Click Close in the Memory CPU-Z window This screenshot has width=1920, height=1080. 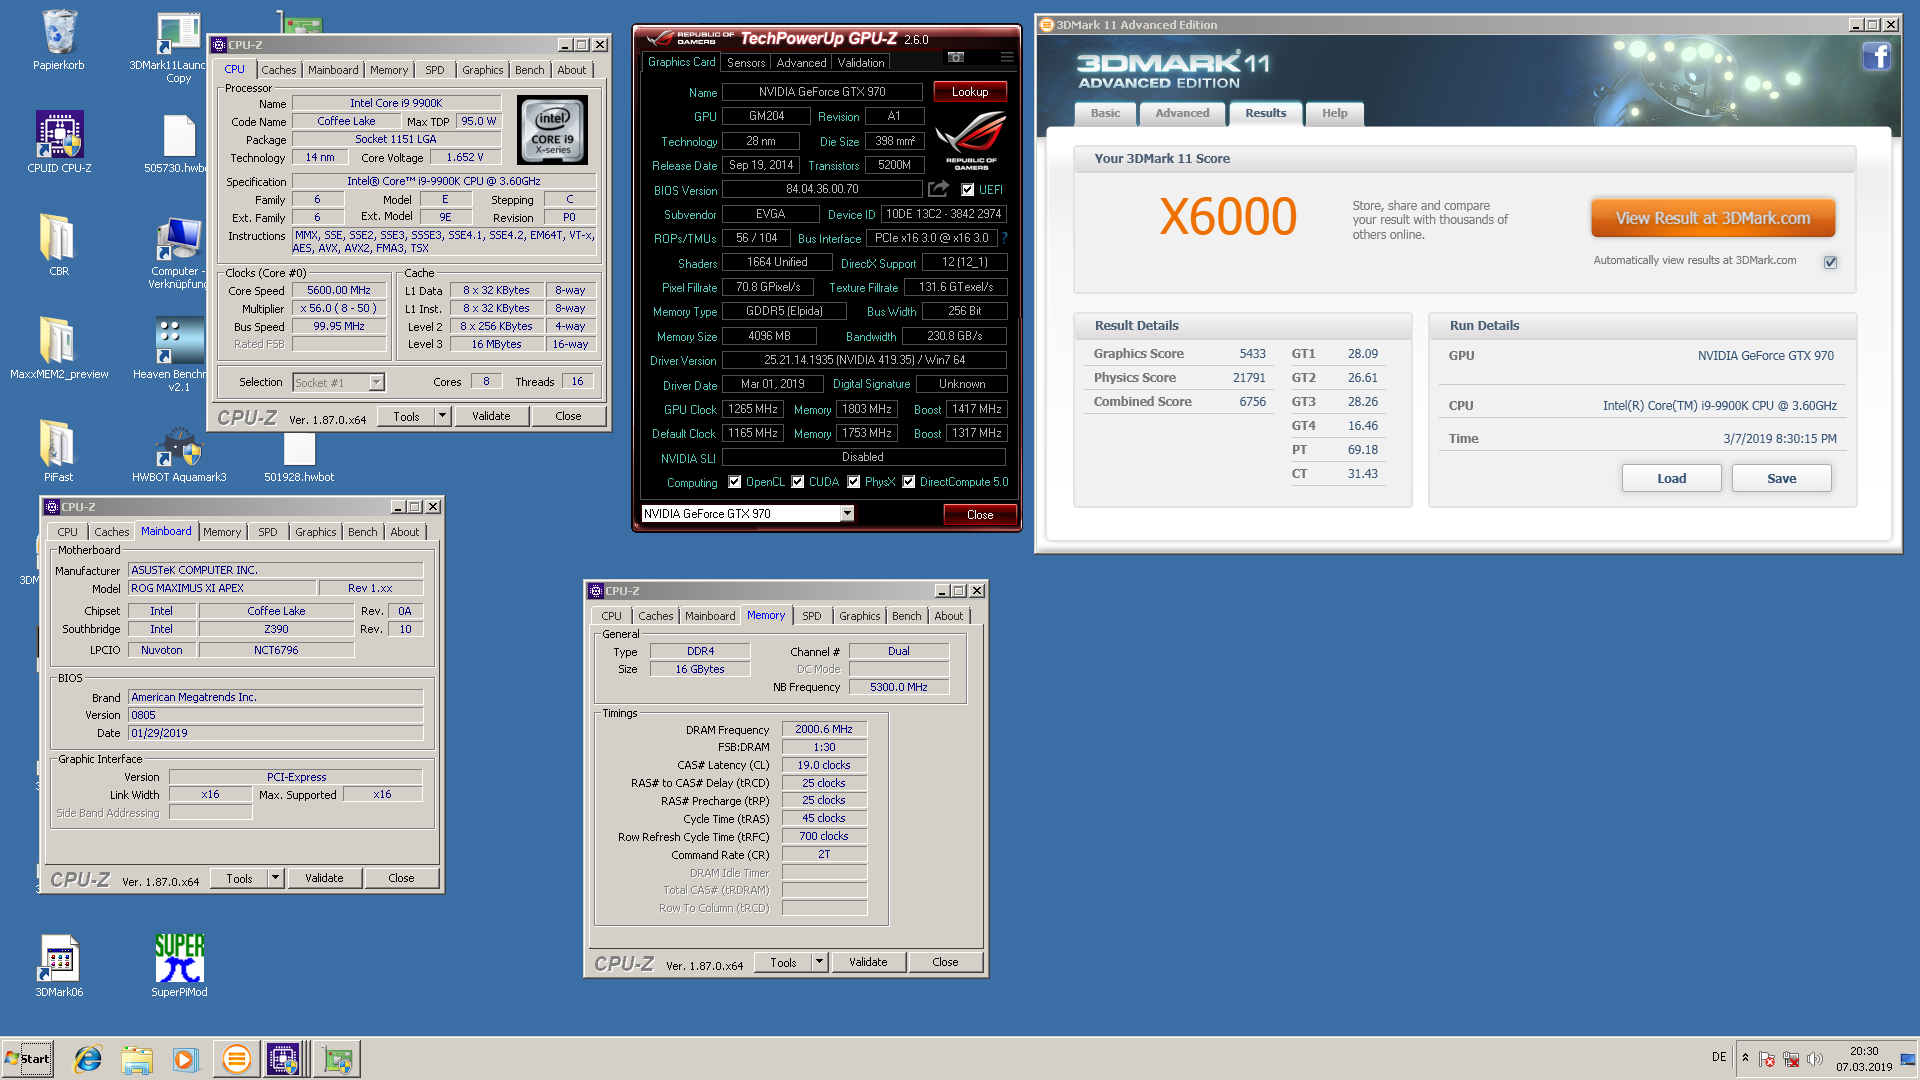tap(945, 962)
